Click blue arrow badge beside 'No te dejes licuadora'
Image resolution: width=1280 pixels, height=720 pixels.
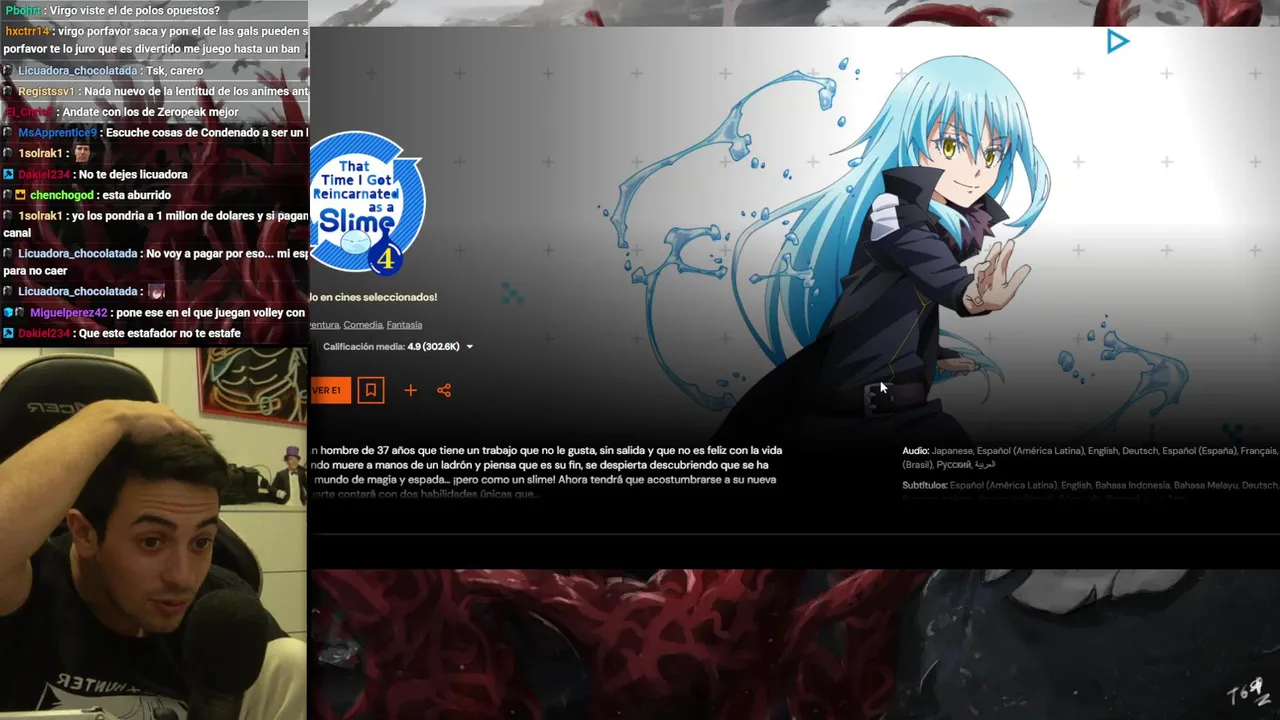click(x=8, y=174)
